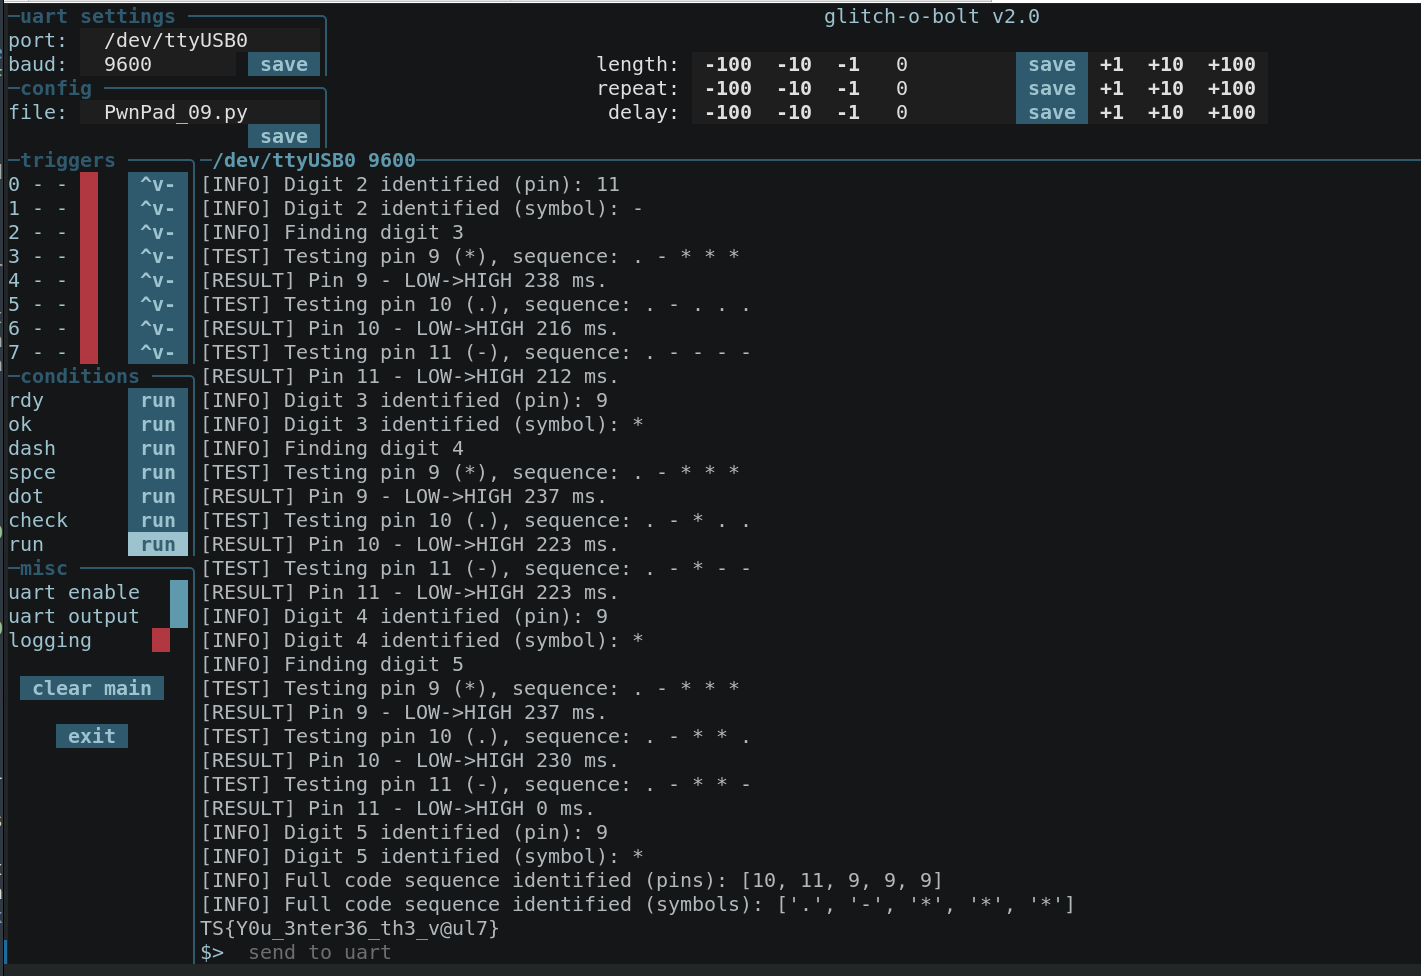The width and height of the screenshot is (1421, 976).
Task: Toggle the uart enable switch
Action: coord(178,592)
